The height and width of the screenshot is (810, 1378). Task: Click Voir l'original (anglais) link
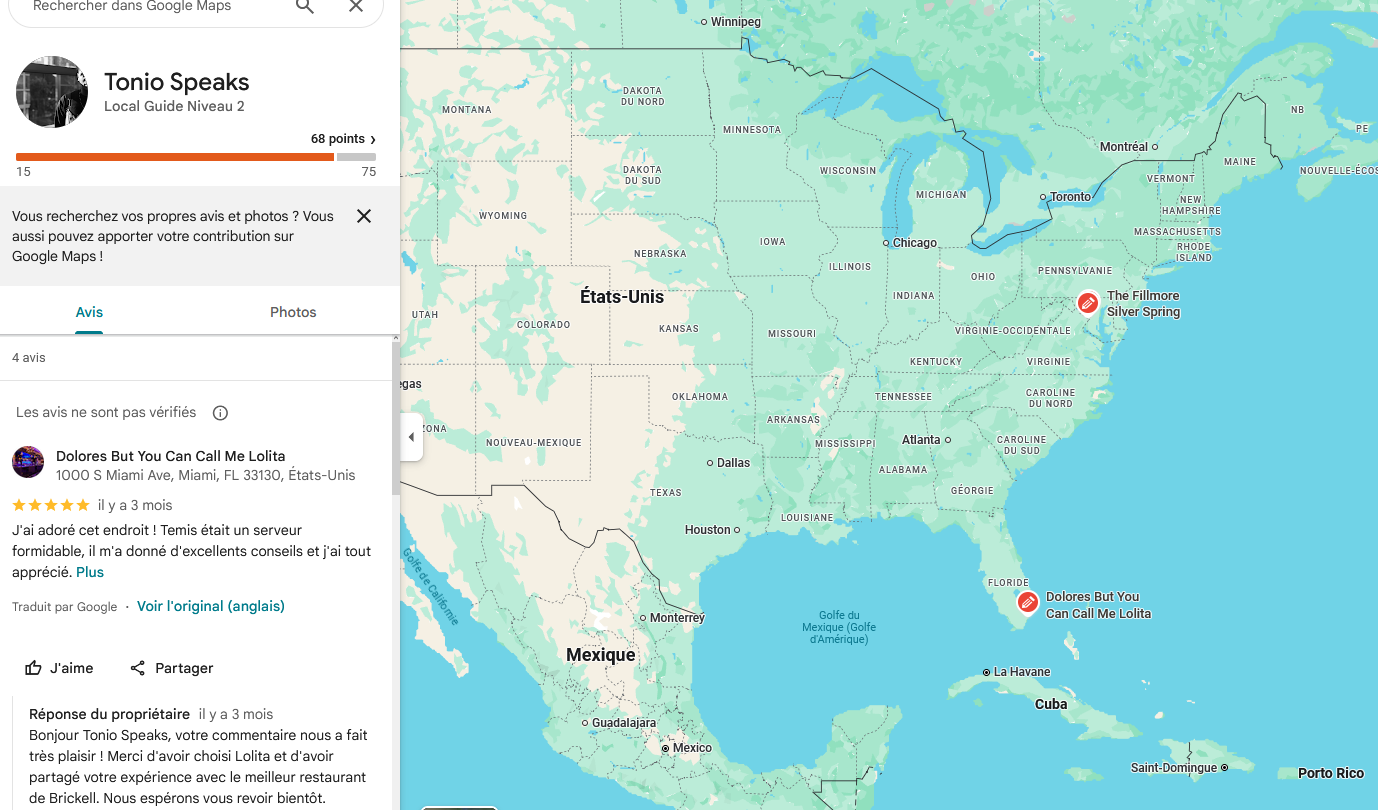(211, 606)
